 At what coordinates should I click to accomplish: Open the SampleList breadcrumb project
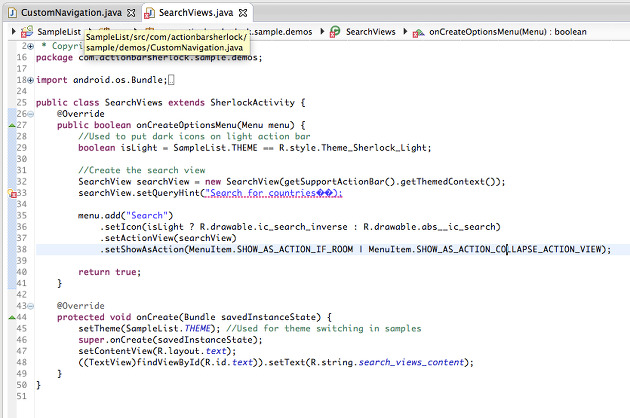59,32
